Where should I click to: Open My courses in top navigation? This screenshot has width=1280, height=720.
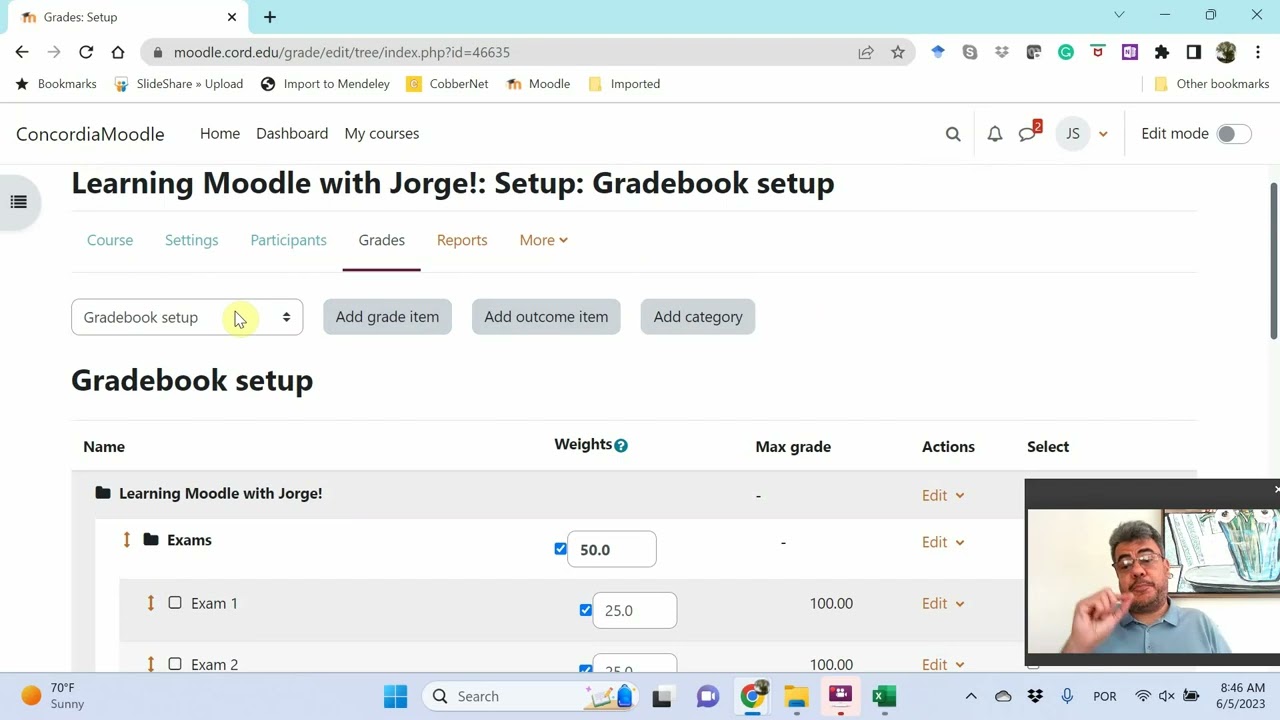click(x=382, y=133)
